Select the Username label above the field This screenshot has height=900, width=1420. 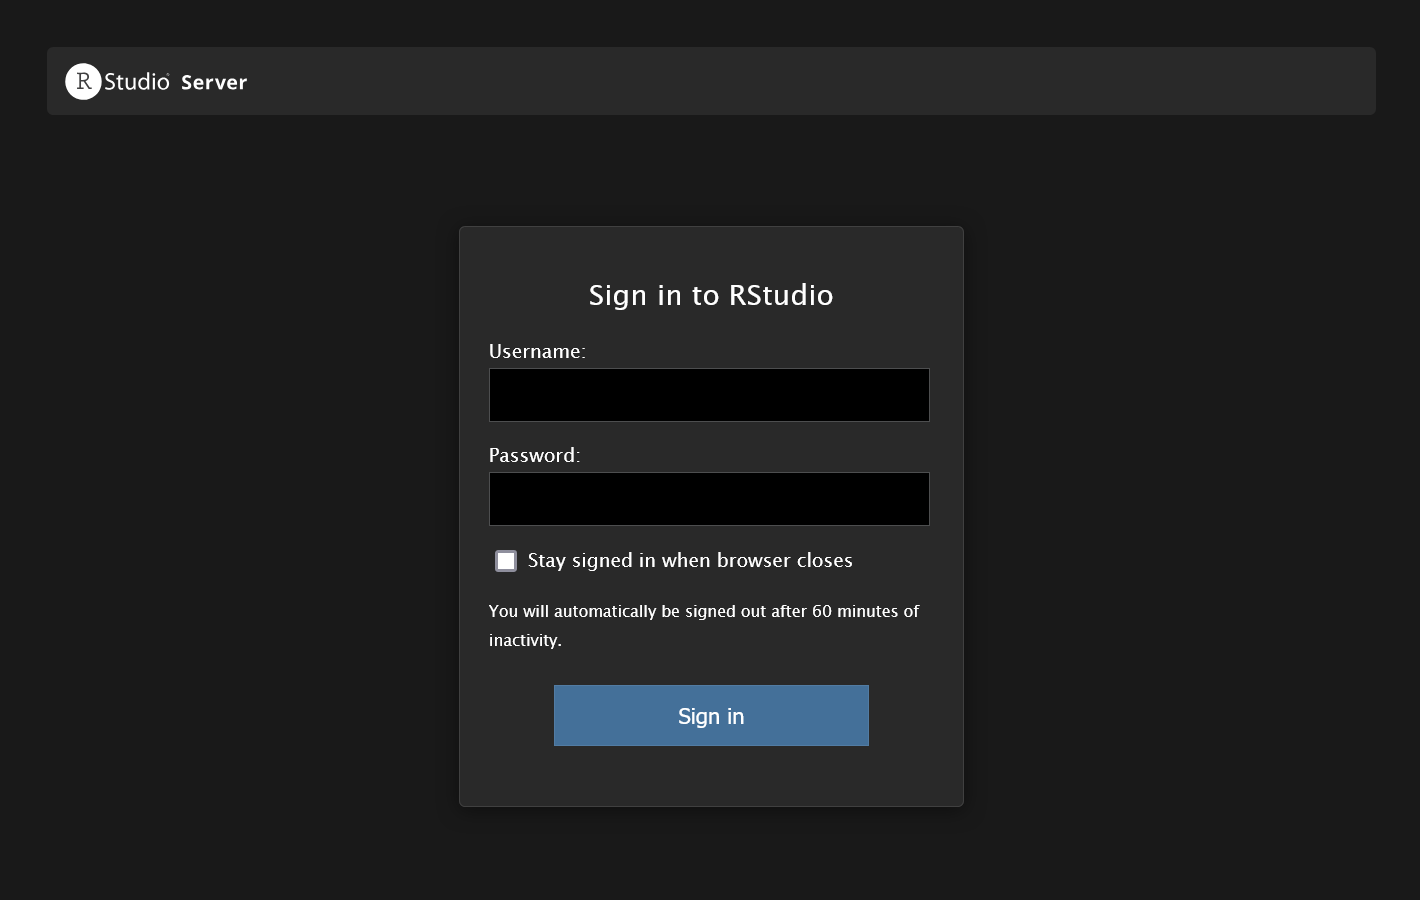(x=537, y=351)
